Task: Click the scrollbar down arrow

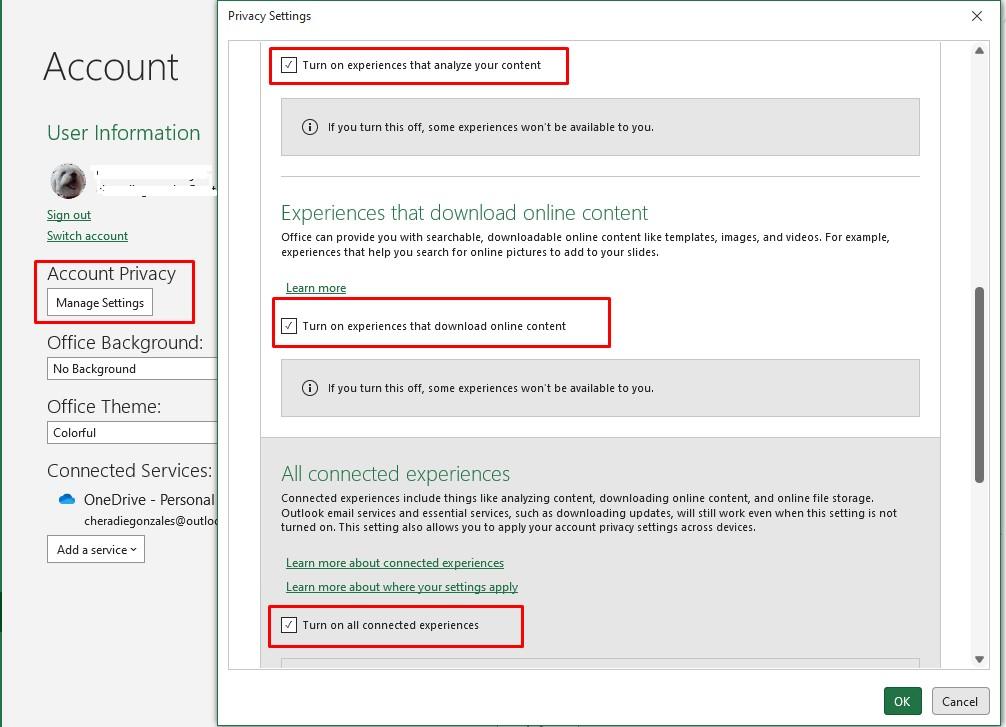Action: point(979,660)
